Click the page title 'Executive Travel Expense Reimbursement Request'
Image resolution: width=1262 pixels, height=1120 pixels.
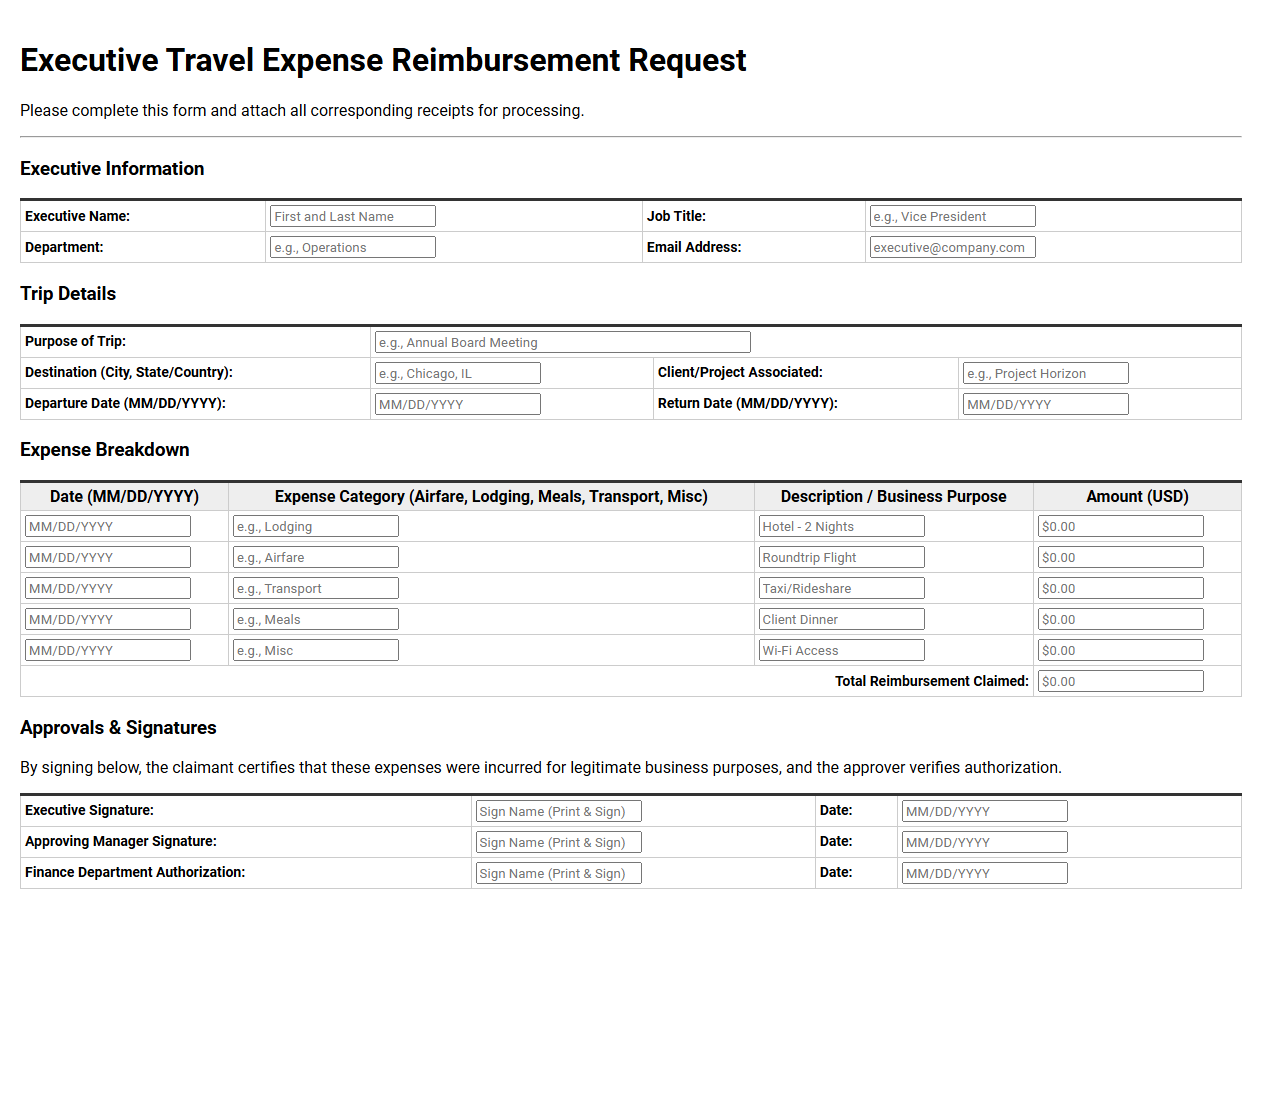[383, 60]
